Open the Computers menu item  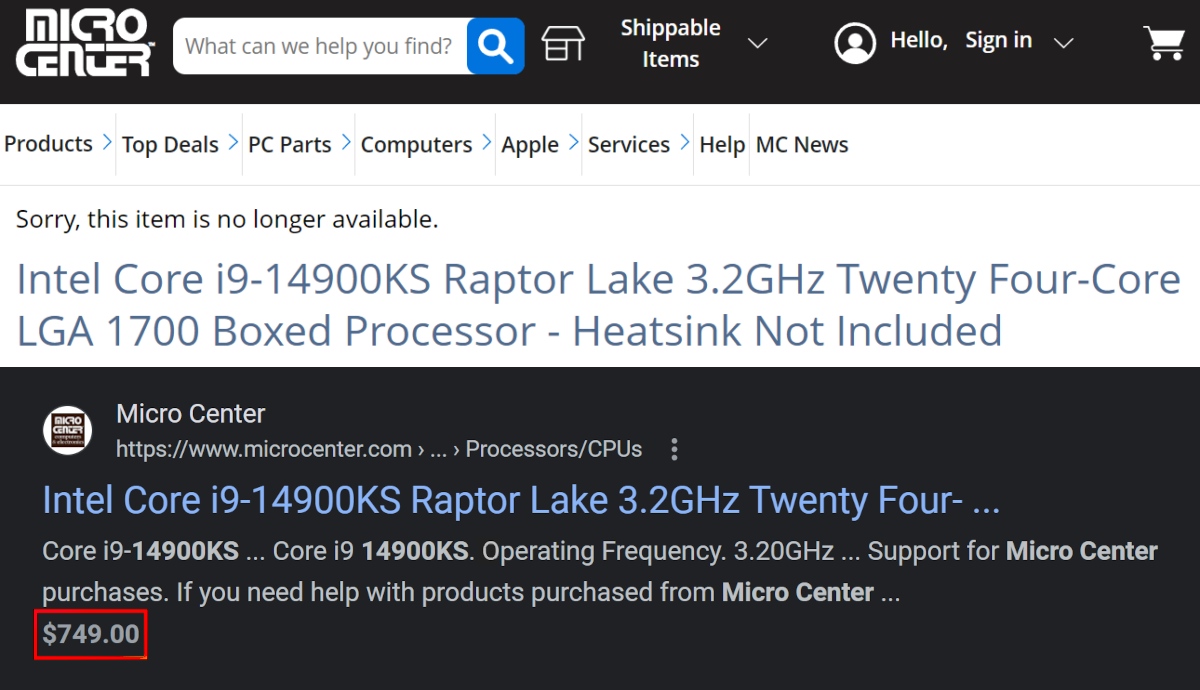417,145
